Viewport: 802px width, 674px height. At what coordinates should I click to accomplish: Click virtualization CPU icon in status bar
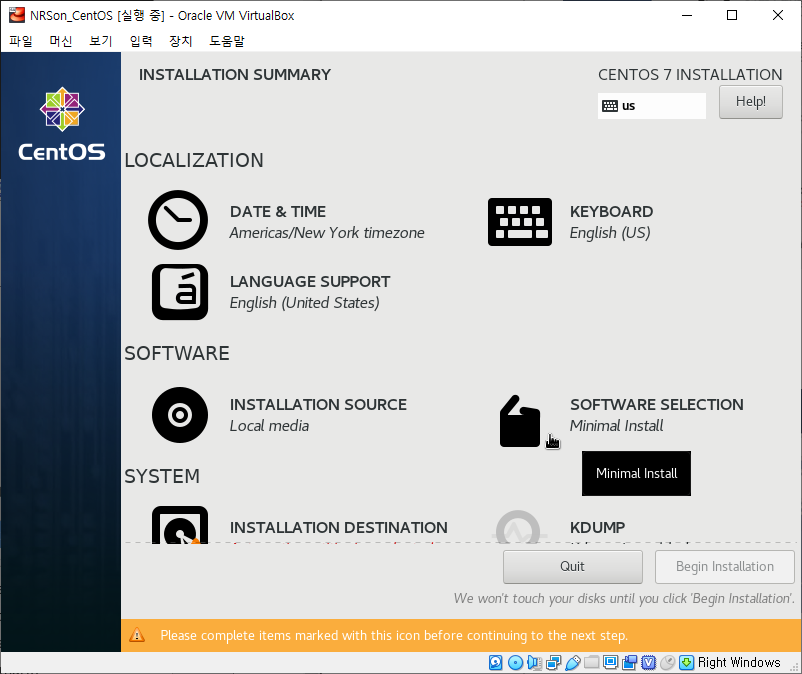coord(649,663)
